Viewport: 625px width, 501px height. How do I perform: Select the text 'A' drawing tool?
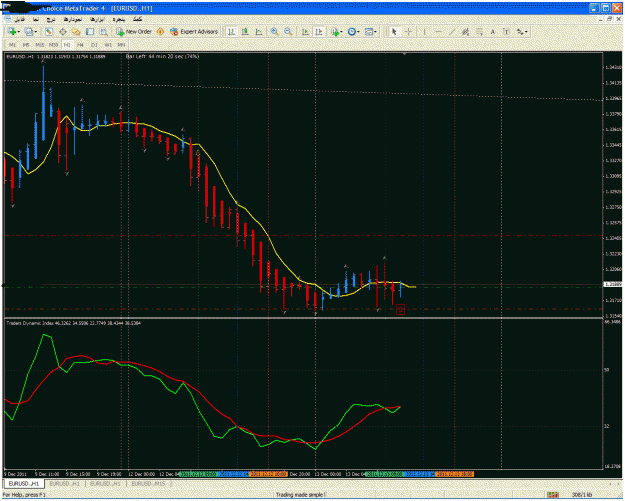point(493,32)
